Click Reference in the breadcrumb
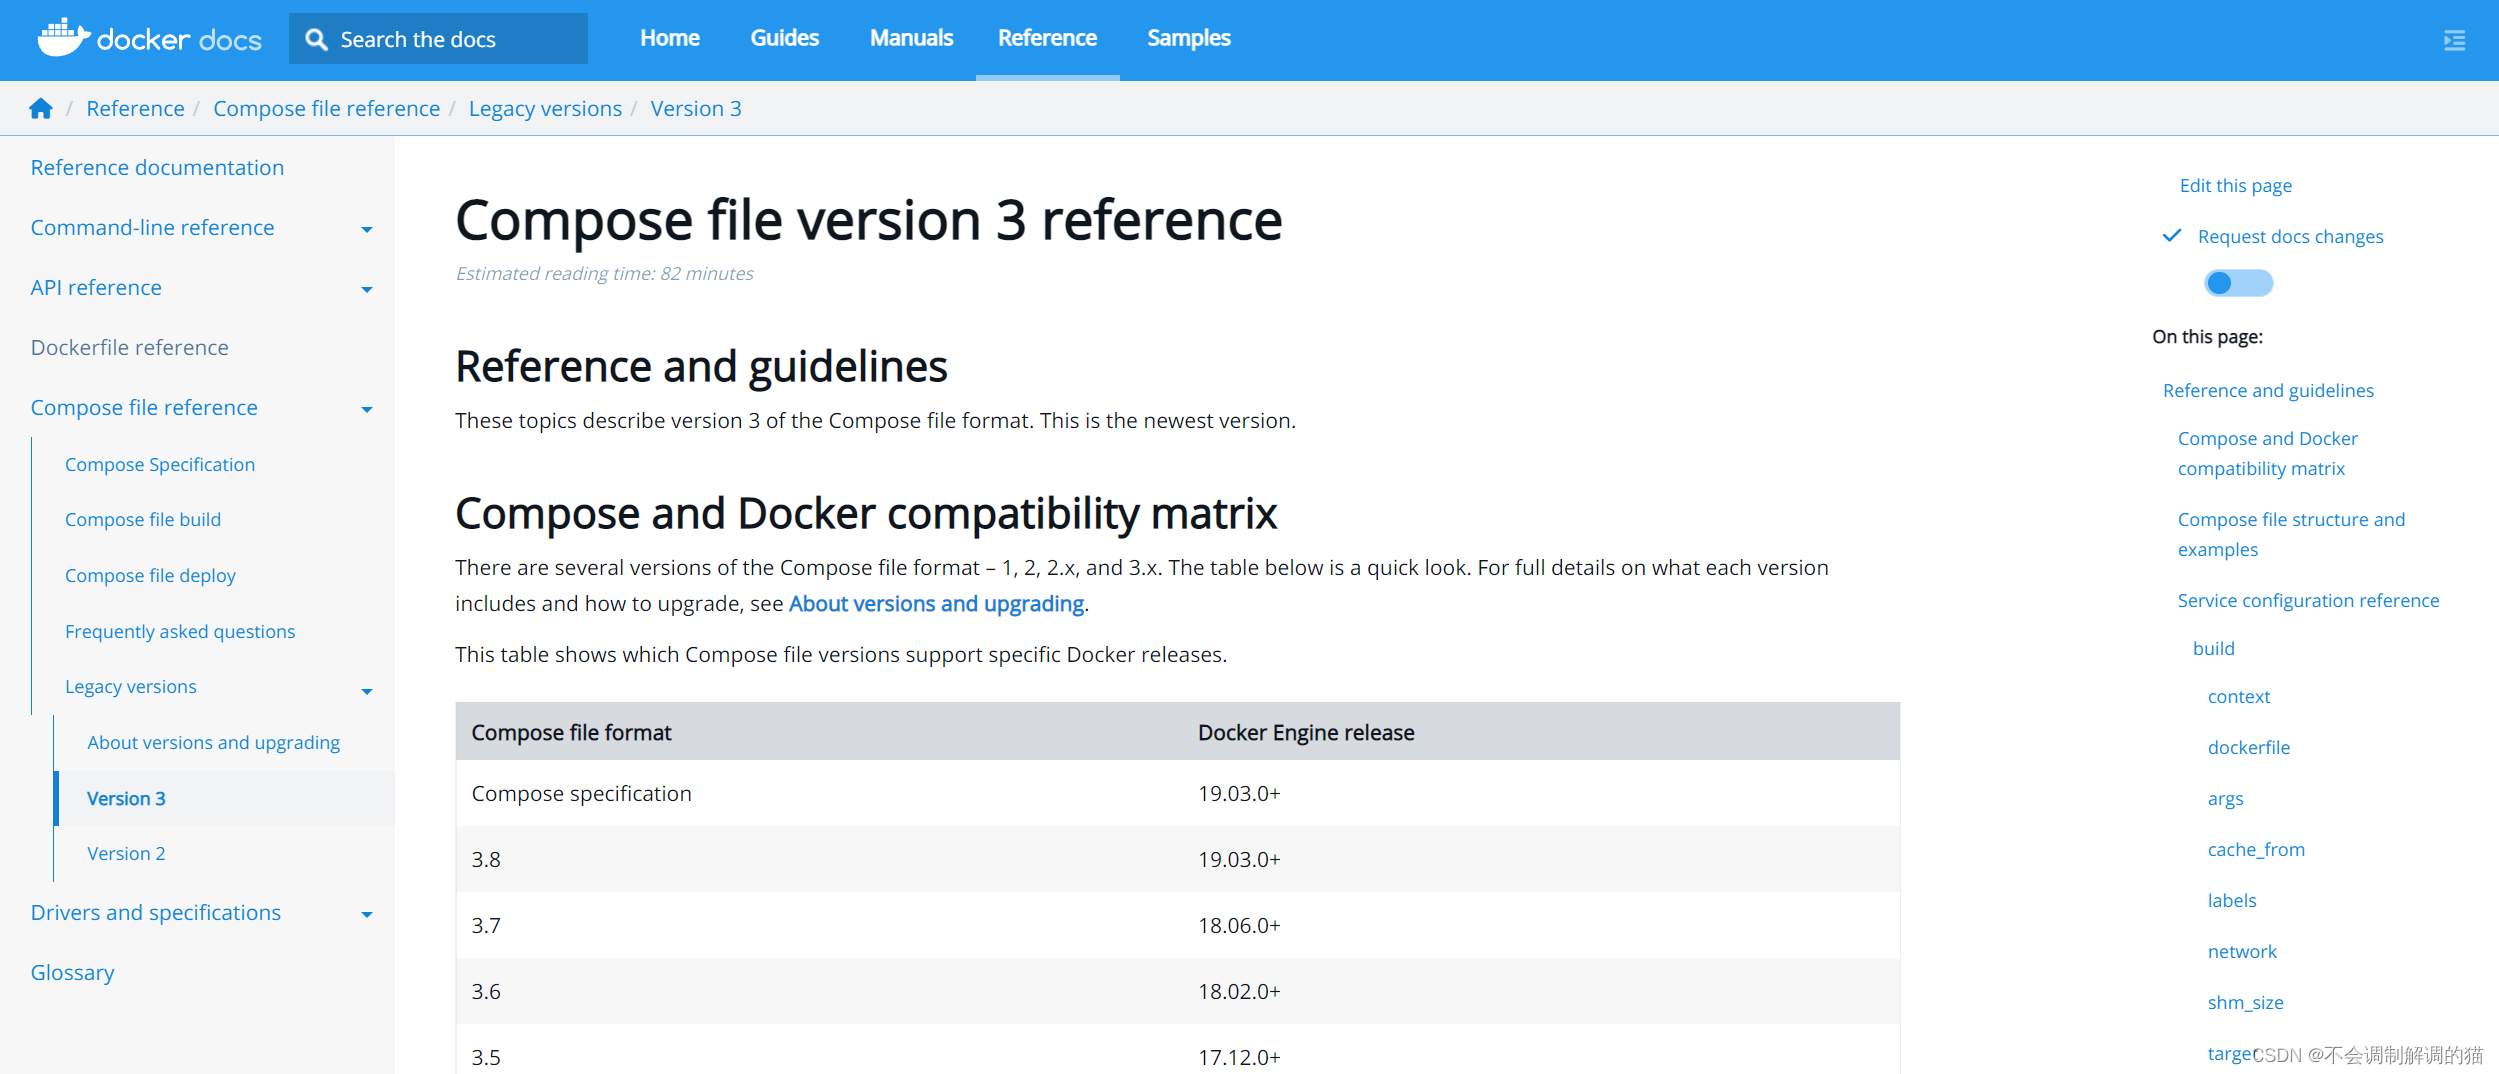The width and height of the screenshot is (2499, 1074). pyautogui.click(x=135, y=108)
